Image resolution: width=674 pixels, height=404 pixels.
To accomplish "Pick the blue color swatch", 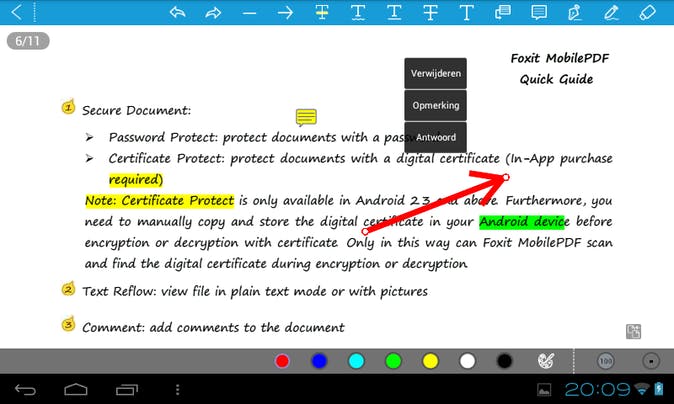I will 319,361.
